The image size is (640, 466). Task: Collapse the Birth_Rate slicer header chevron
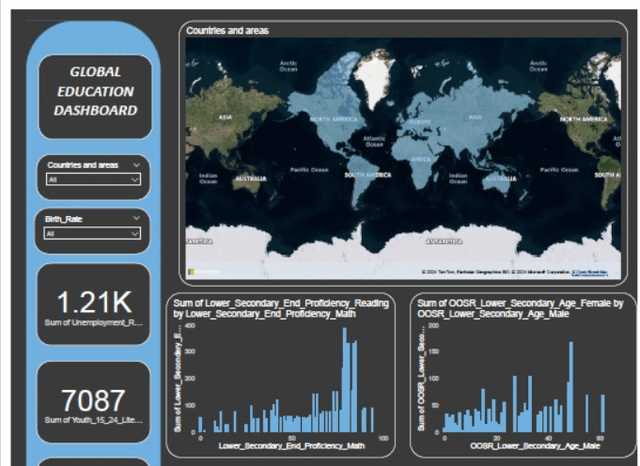tap(136, 218)
